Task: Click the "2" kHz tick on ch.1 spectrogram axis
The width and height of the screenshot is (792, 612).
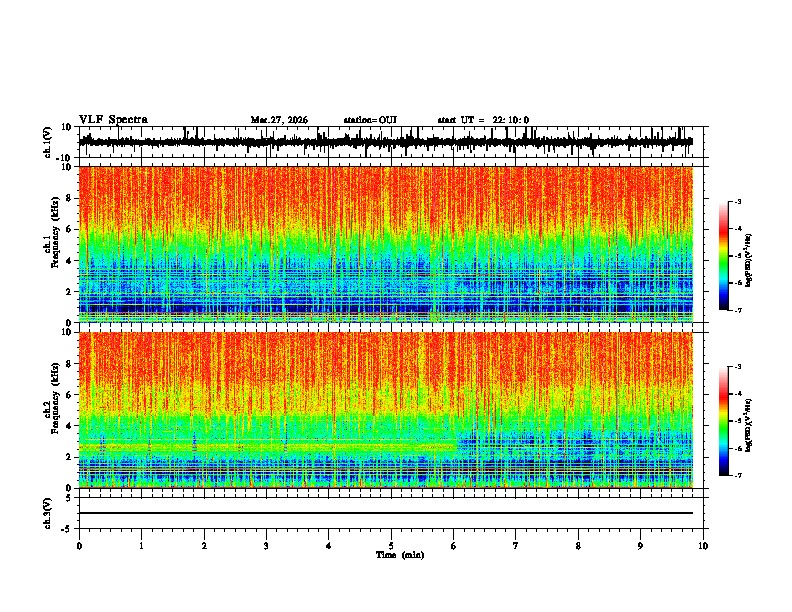Action: pos(69,291)
